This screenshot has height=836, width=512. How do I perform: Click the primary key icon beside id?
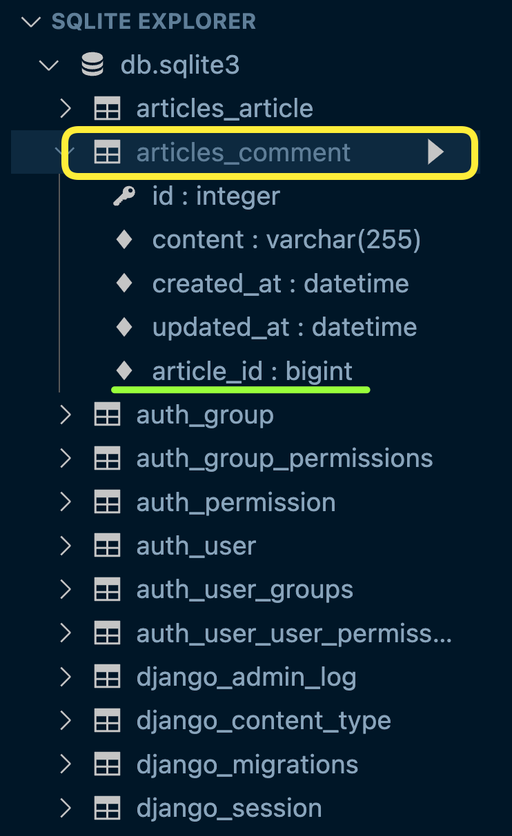coord(124,196)
